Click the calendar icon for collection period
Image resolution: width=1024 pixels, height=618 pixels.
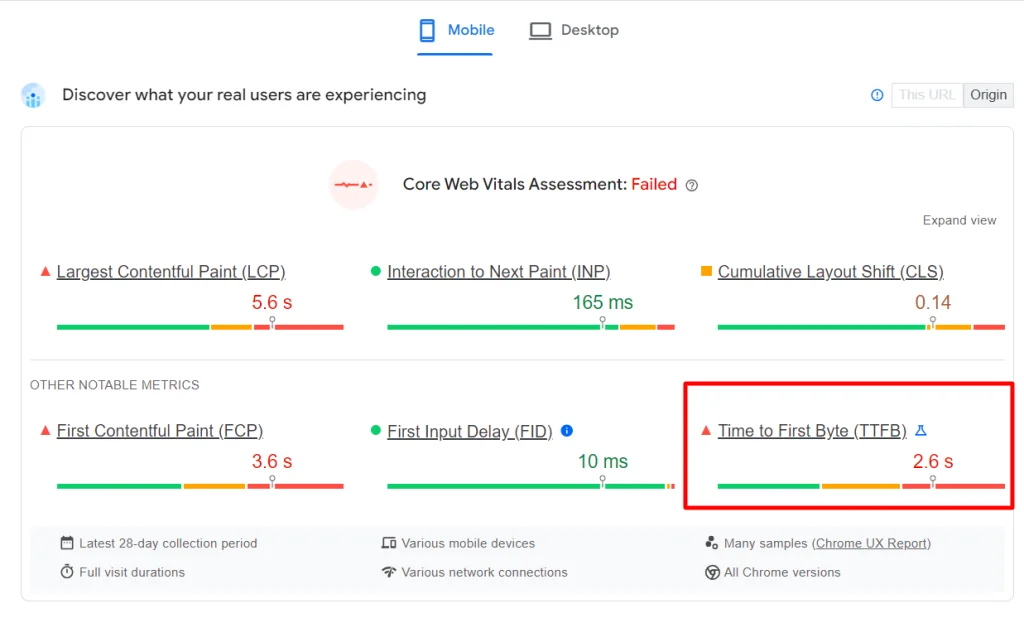67,543
